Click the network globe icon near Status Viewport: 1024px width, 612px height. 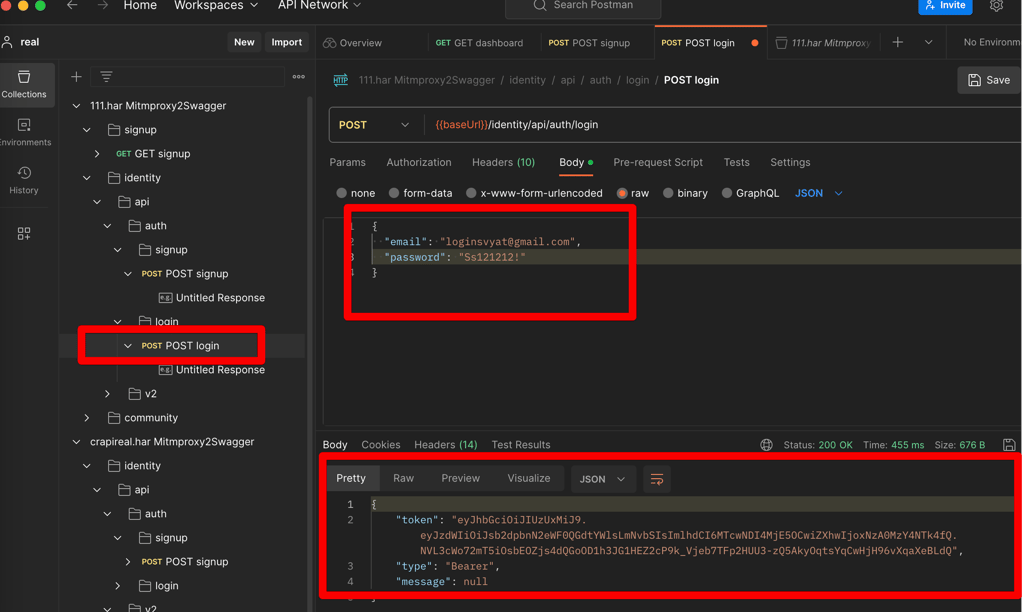(766, 445)
